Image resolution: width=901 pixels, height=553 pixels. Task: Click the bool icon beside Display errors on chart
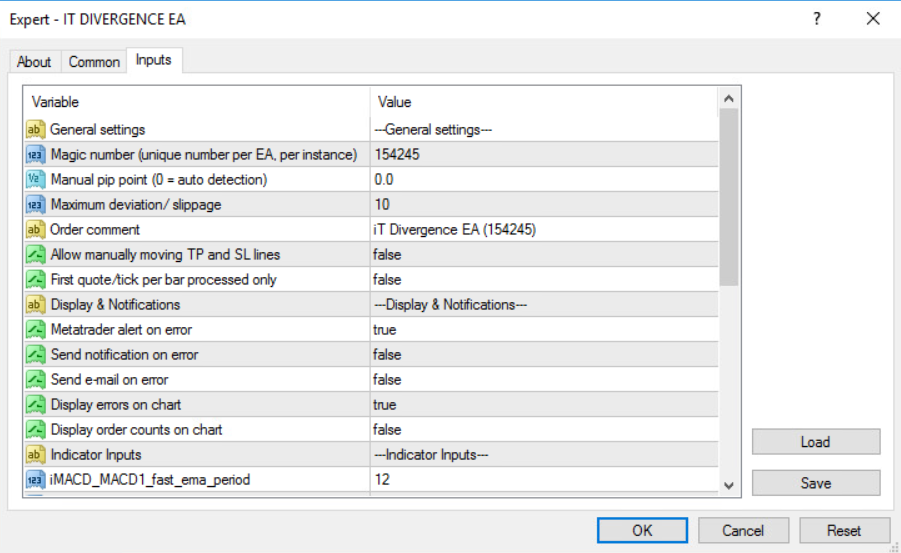point(34,405)
